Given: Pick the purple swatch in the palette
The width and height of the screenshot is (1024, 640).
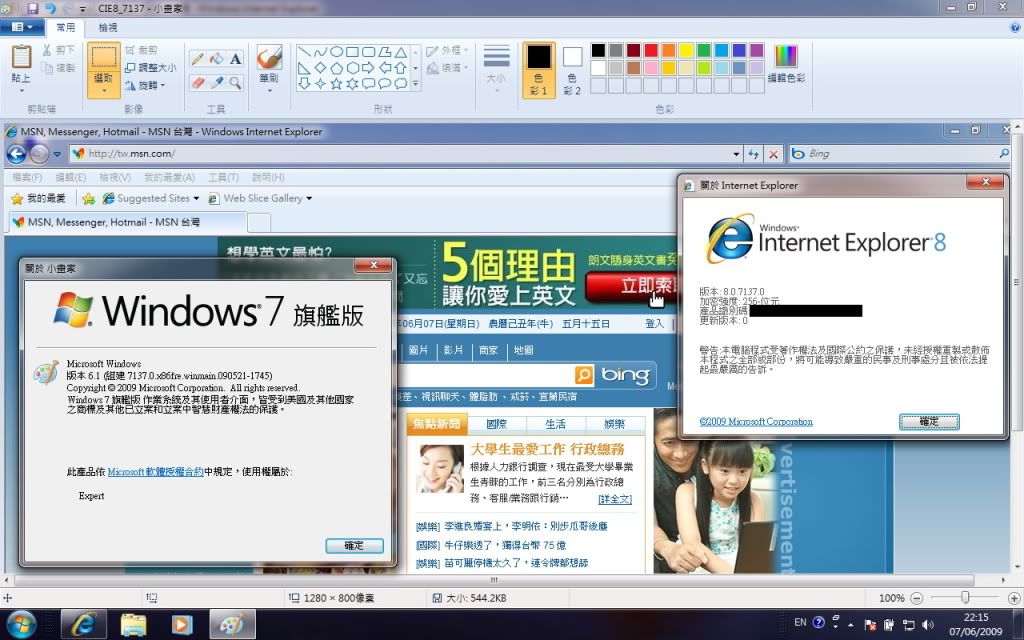Looking at the screenshot, I should (x=756, y=50).
